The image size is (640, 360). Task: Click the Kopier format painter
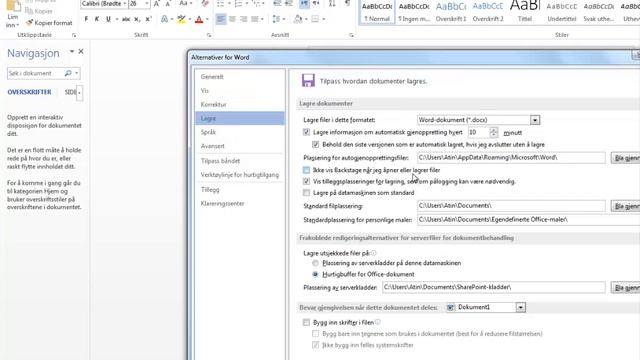(49, 23)
